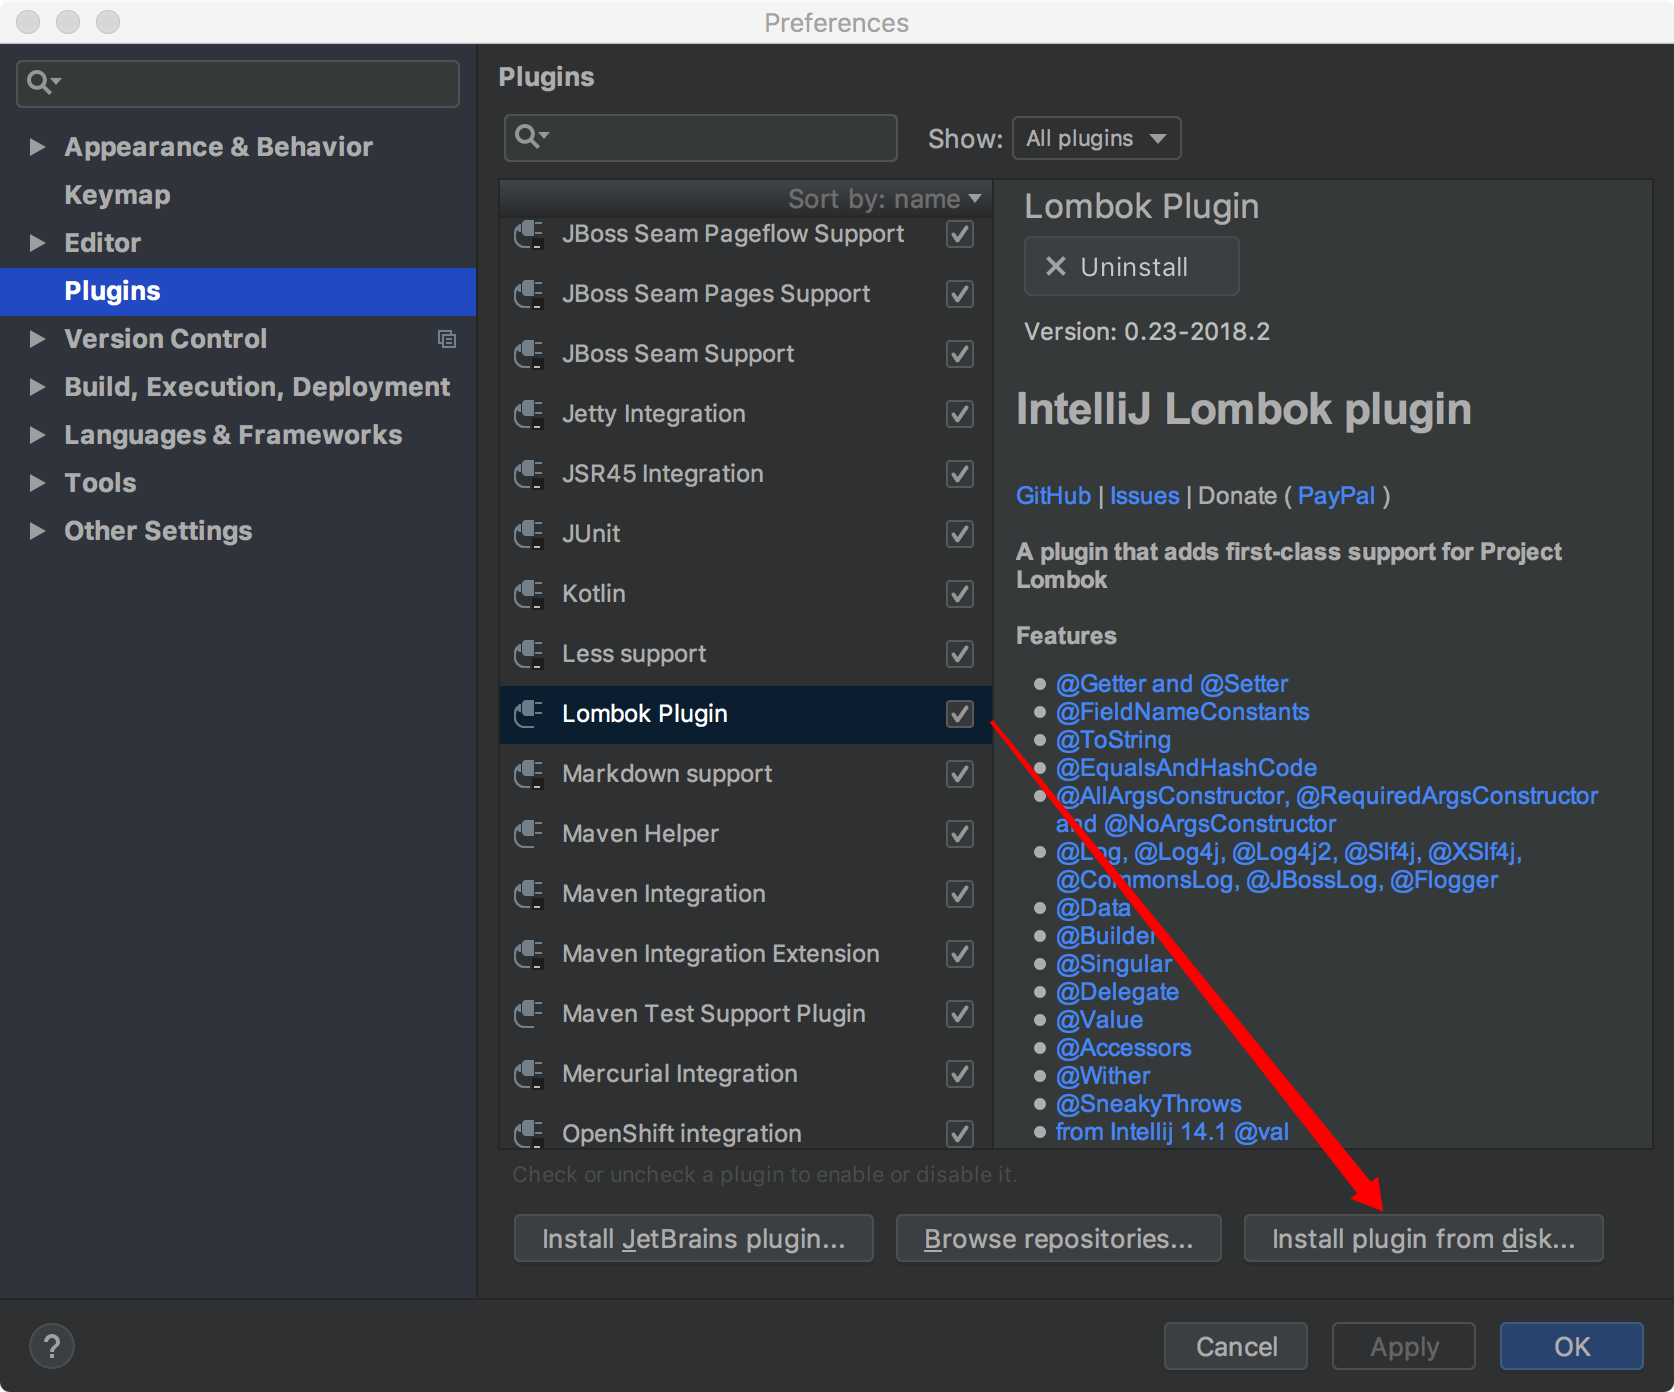Toggle the Markdown support checkbox
Screen dimensions: 1674x1392
click(960, 774)
